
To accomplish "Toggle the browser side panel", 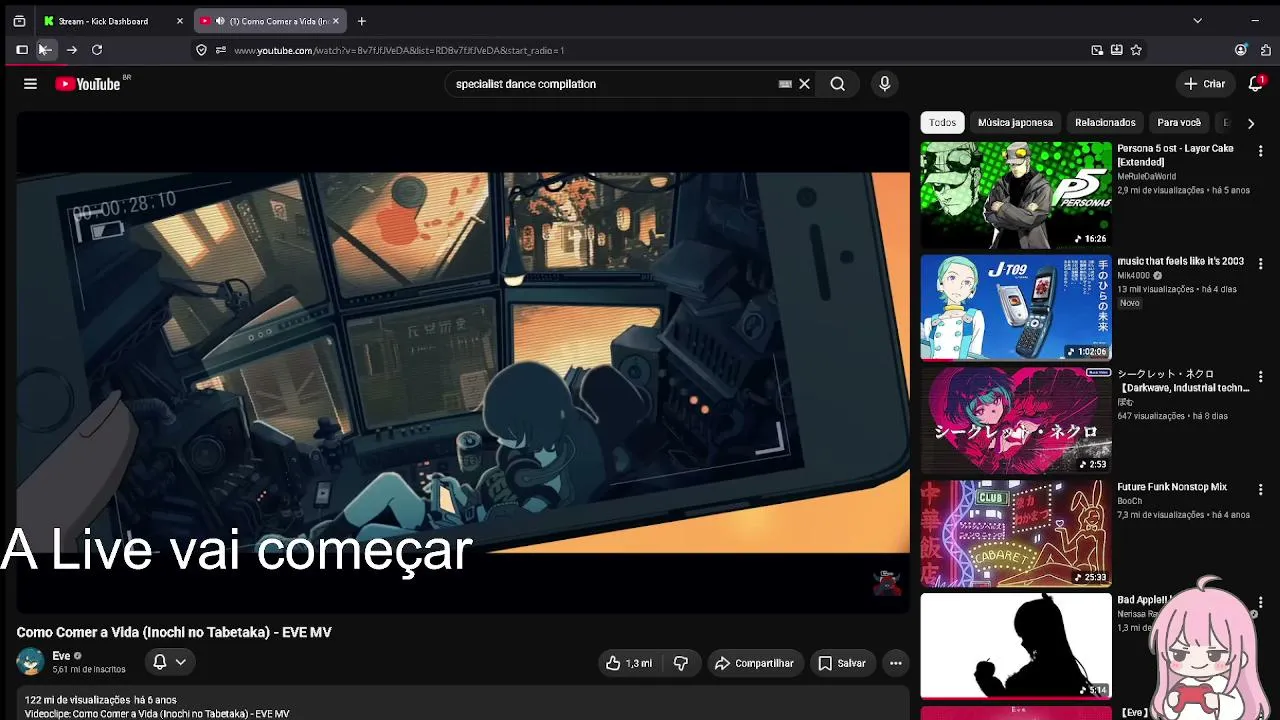I will pos(22,50).
